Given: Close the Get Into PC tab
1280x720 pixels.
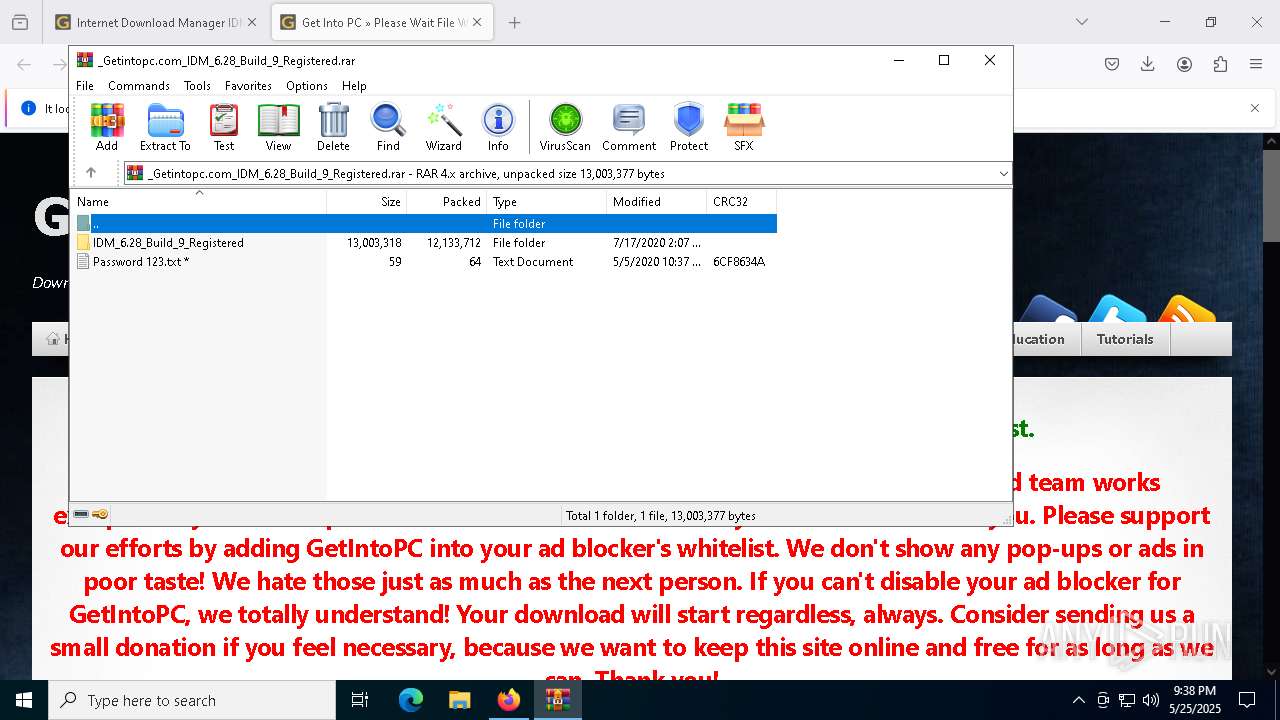Looking at the screenshot, I should click(x=477, y=22).
